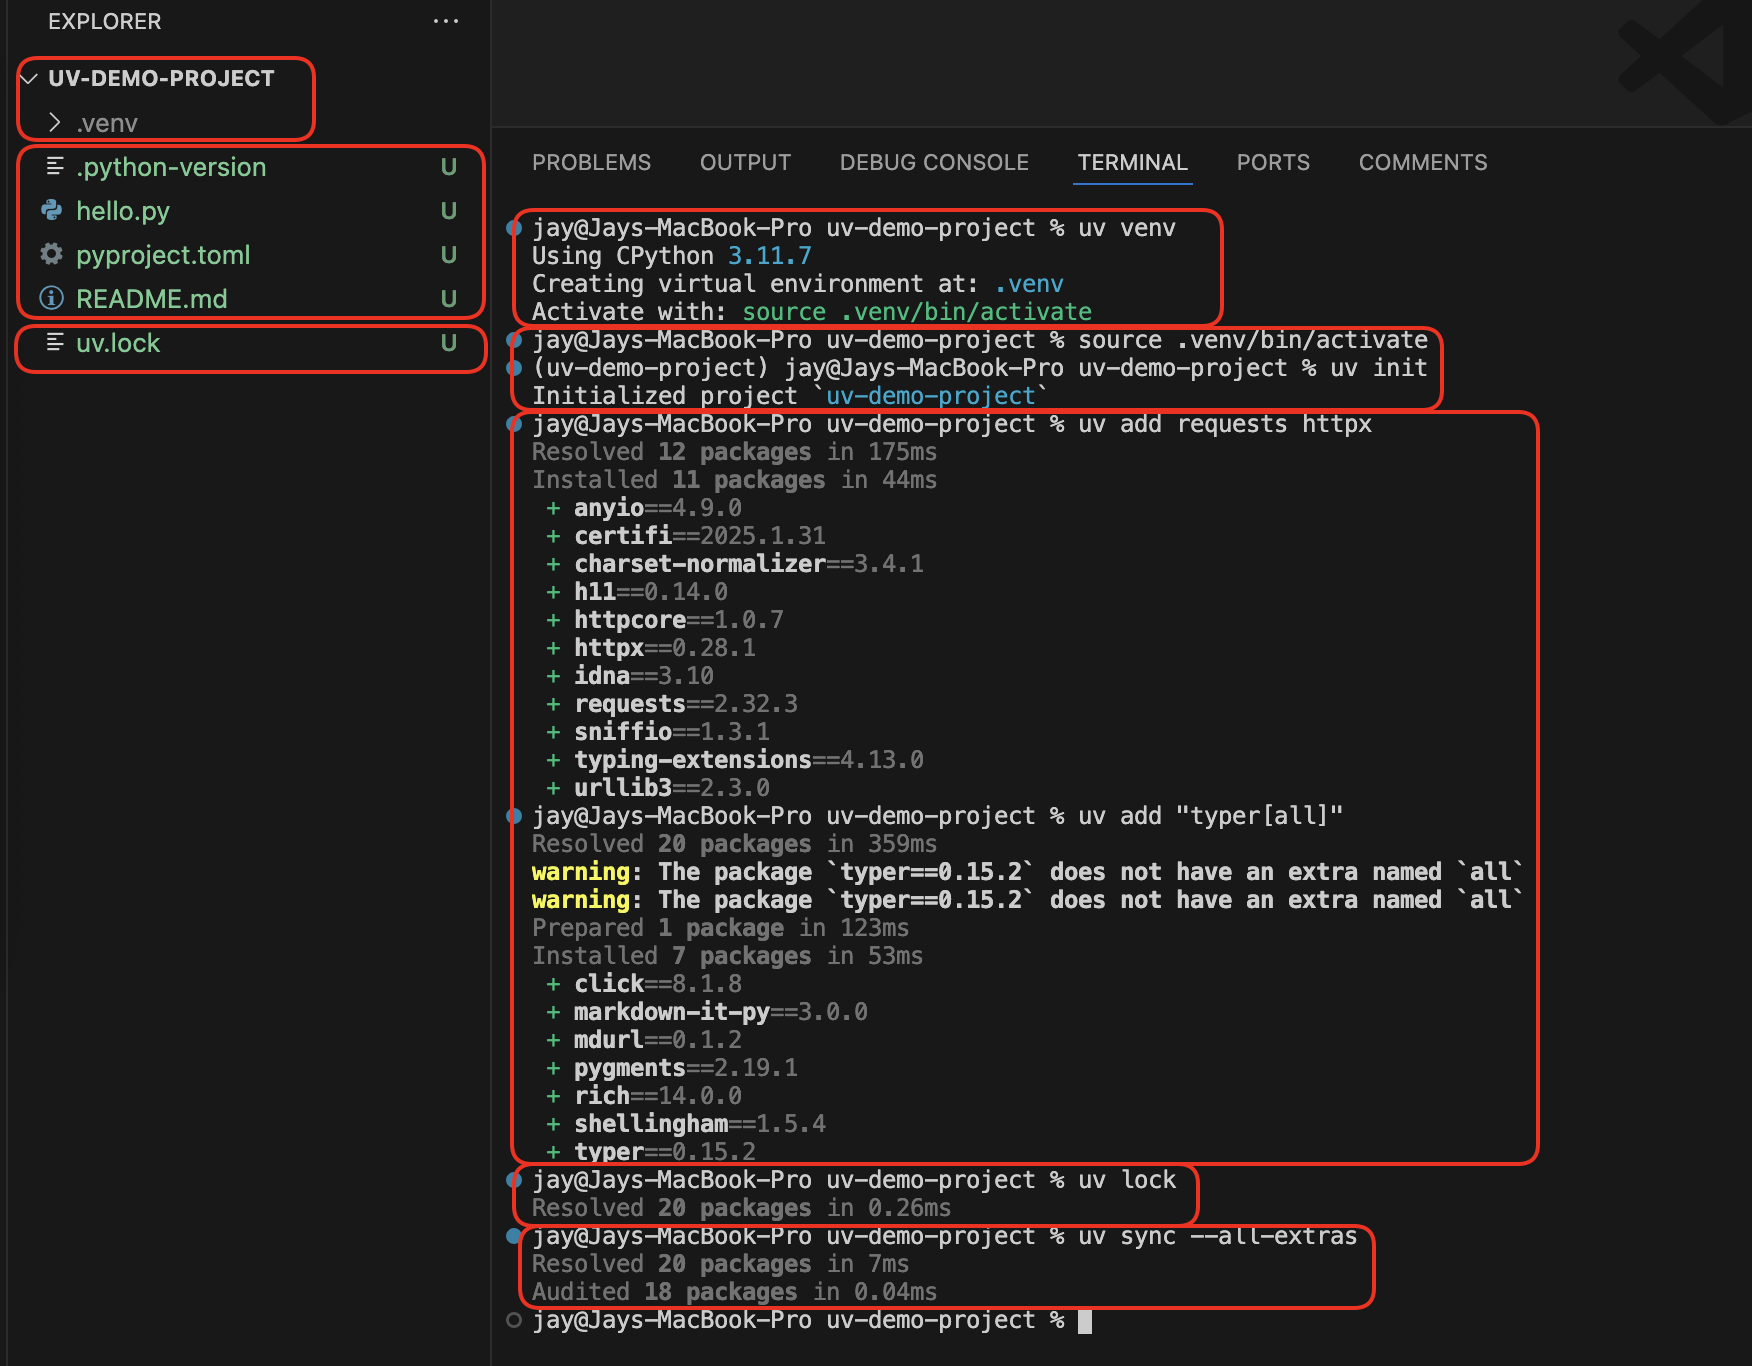Expand the .venv folder chevron
Viewport: 1752px width, 1366px height.
(x=55, y=123)
